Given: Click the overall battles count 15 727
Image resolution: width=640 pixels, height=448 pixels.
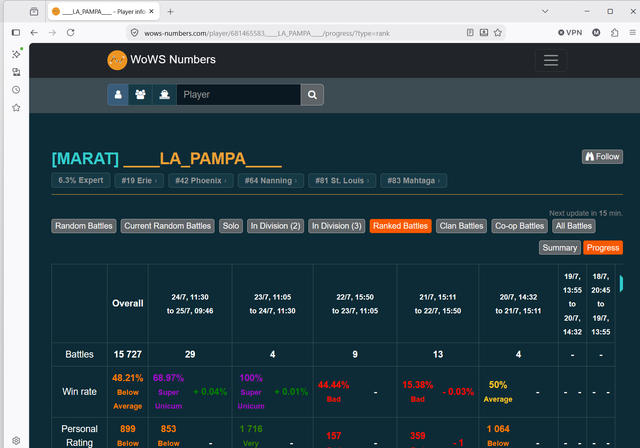Looking at the screenshot, I should pyautogui.click(x=128, y=355).
